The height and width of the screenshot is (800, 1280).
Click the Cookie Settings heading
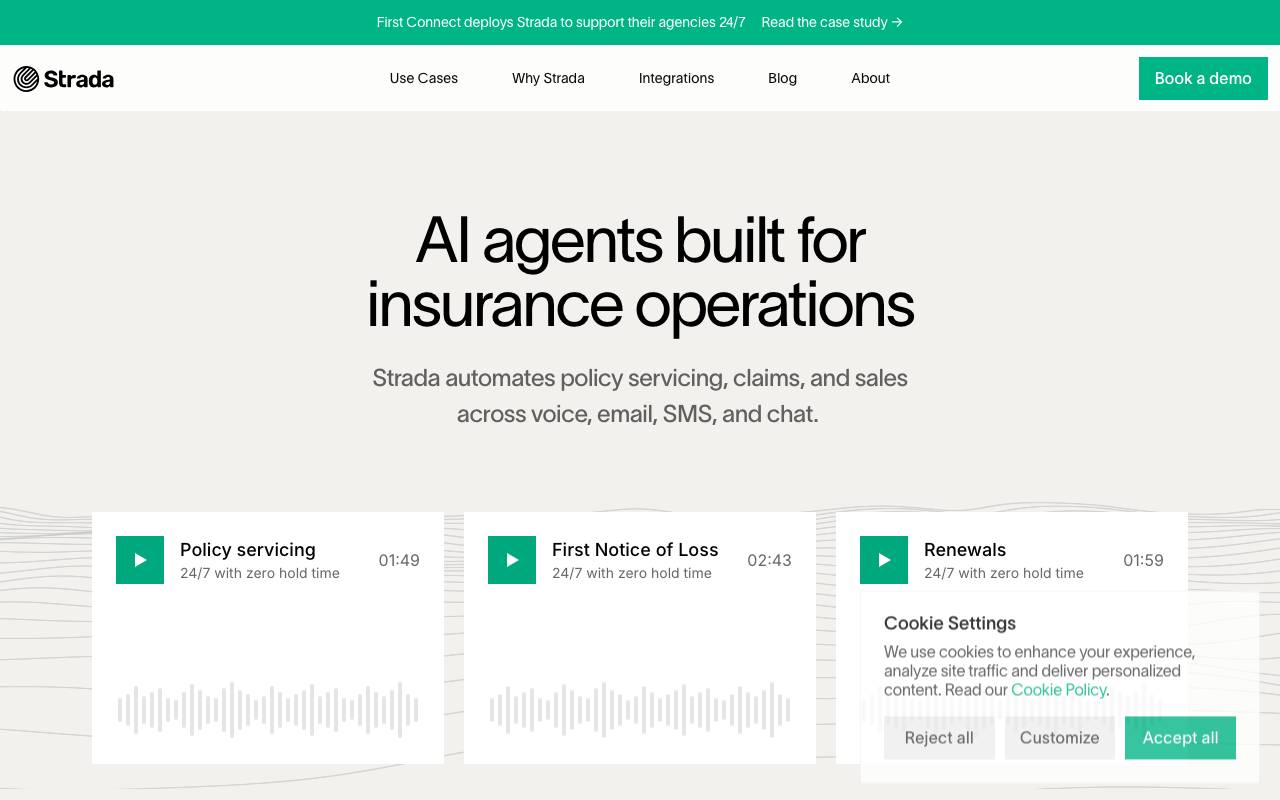(950, 623)
